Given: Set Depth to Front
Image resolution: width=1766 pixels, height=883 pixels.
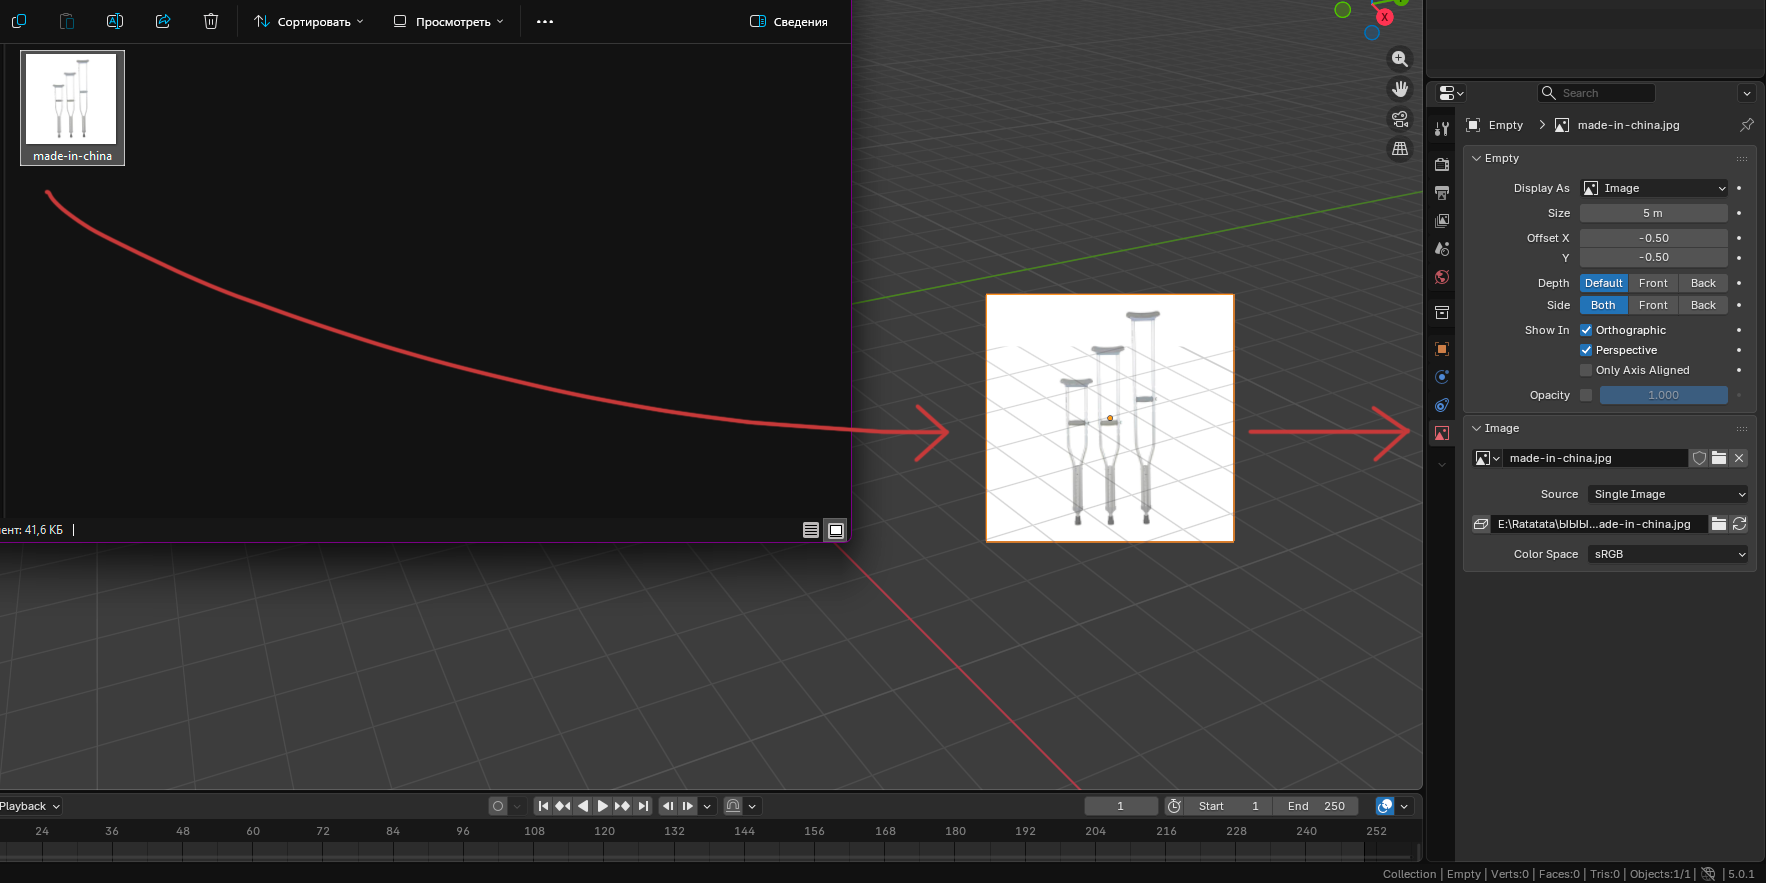Looking at the screenshot, I should click(1653, 283).
